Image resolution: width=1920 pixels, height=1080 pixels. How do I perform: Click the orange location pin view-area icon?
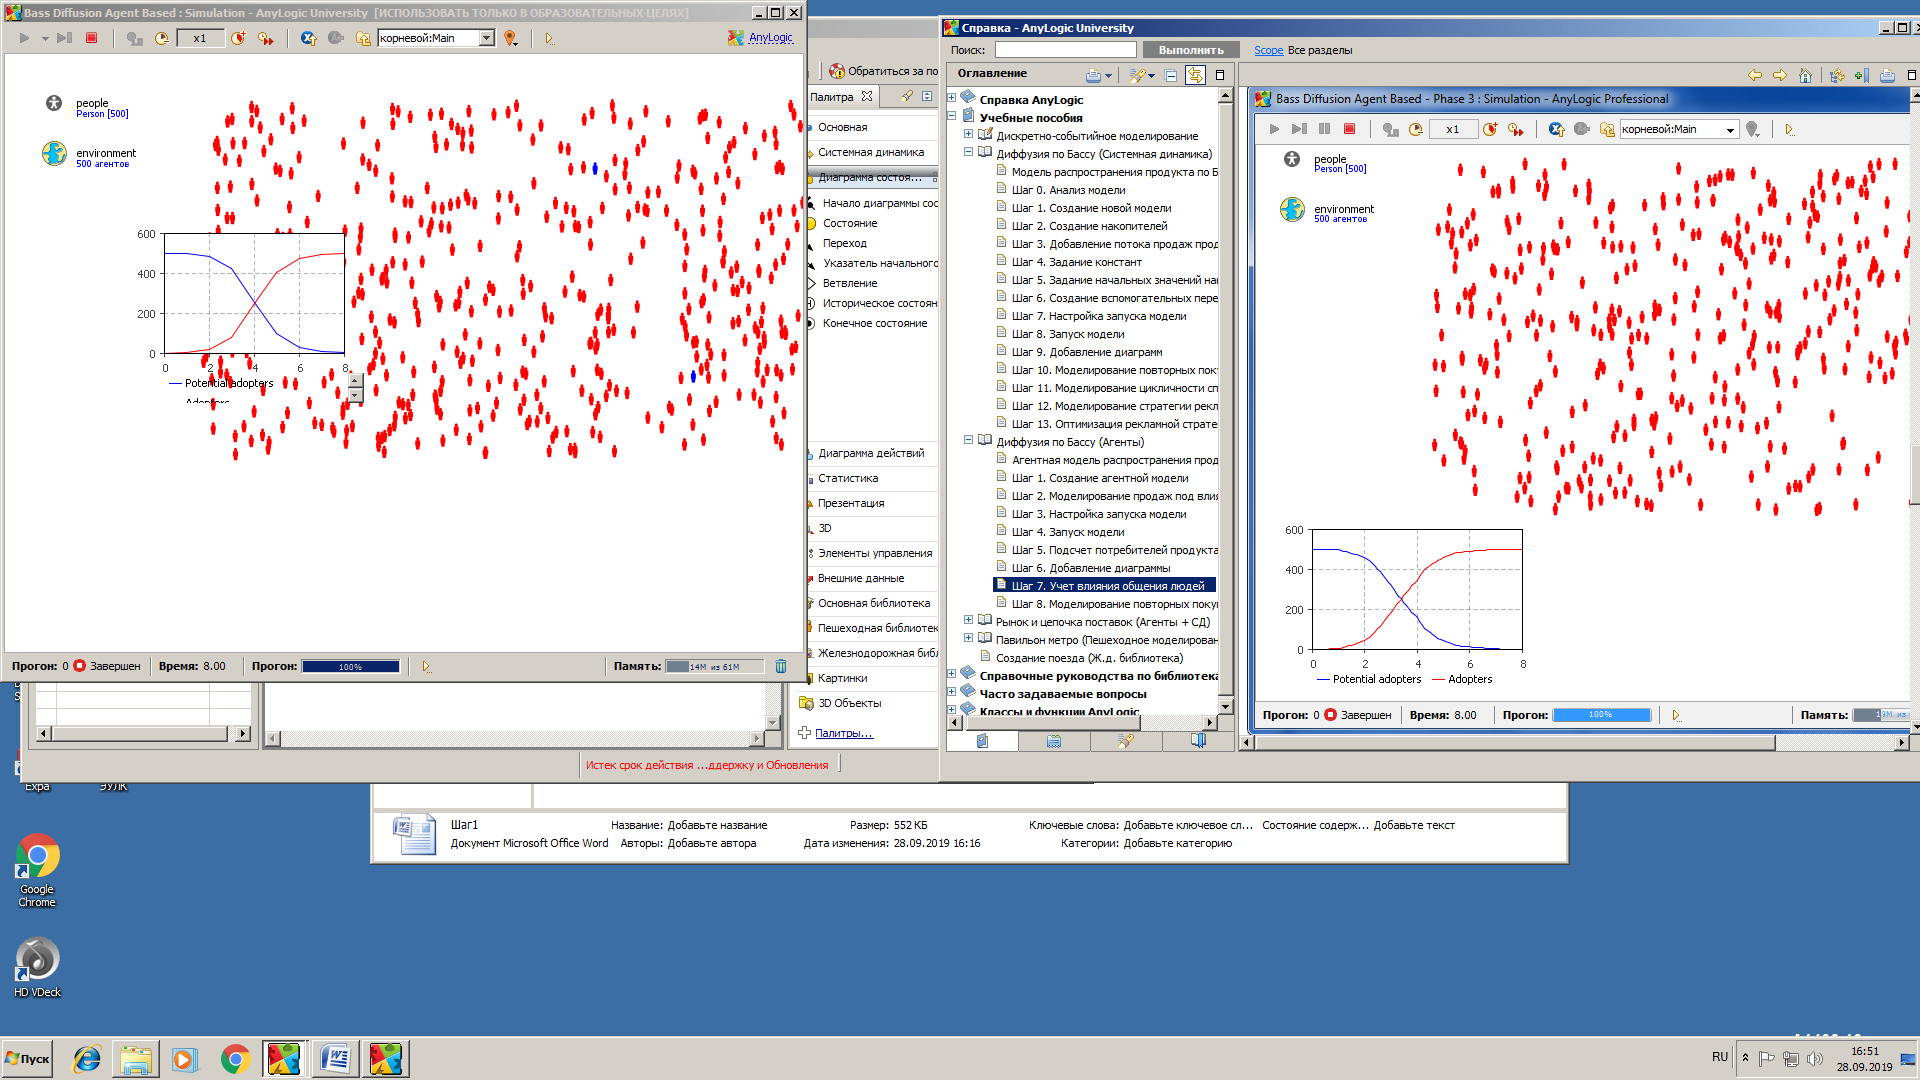click(510, 38)
